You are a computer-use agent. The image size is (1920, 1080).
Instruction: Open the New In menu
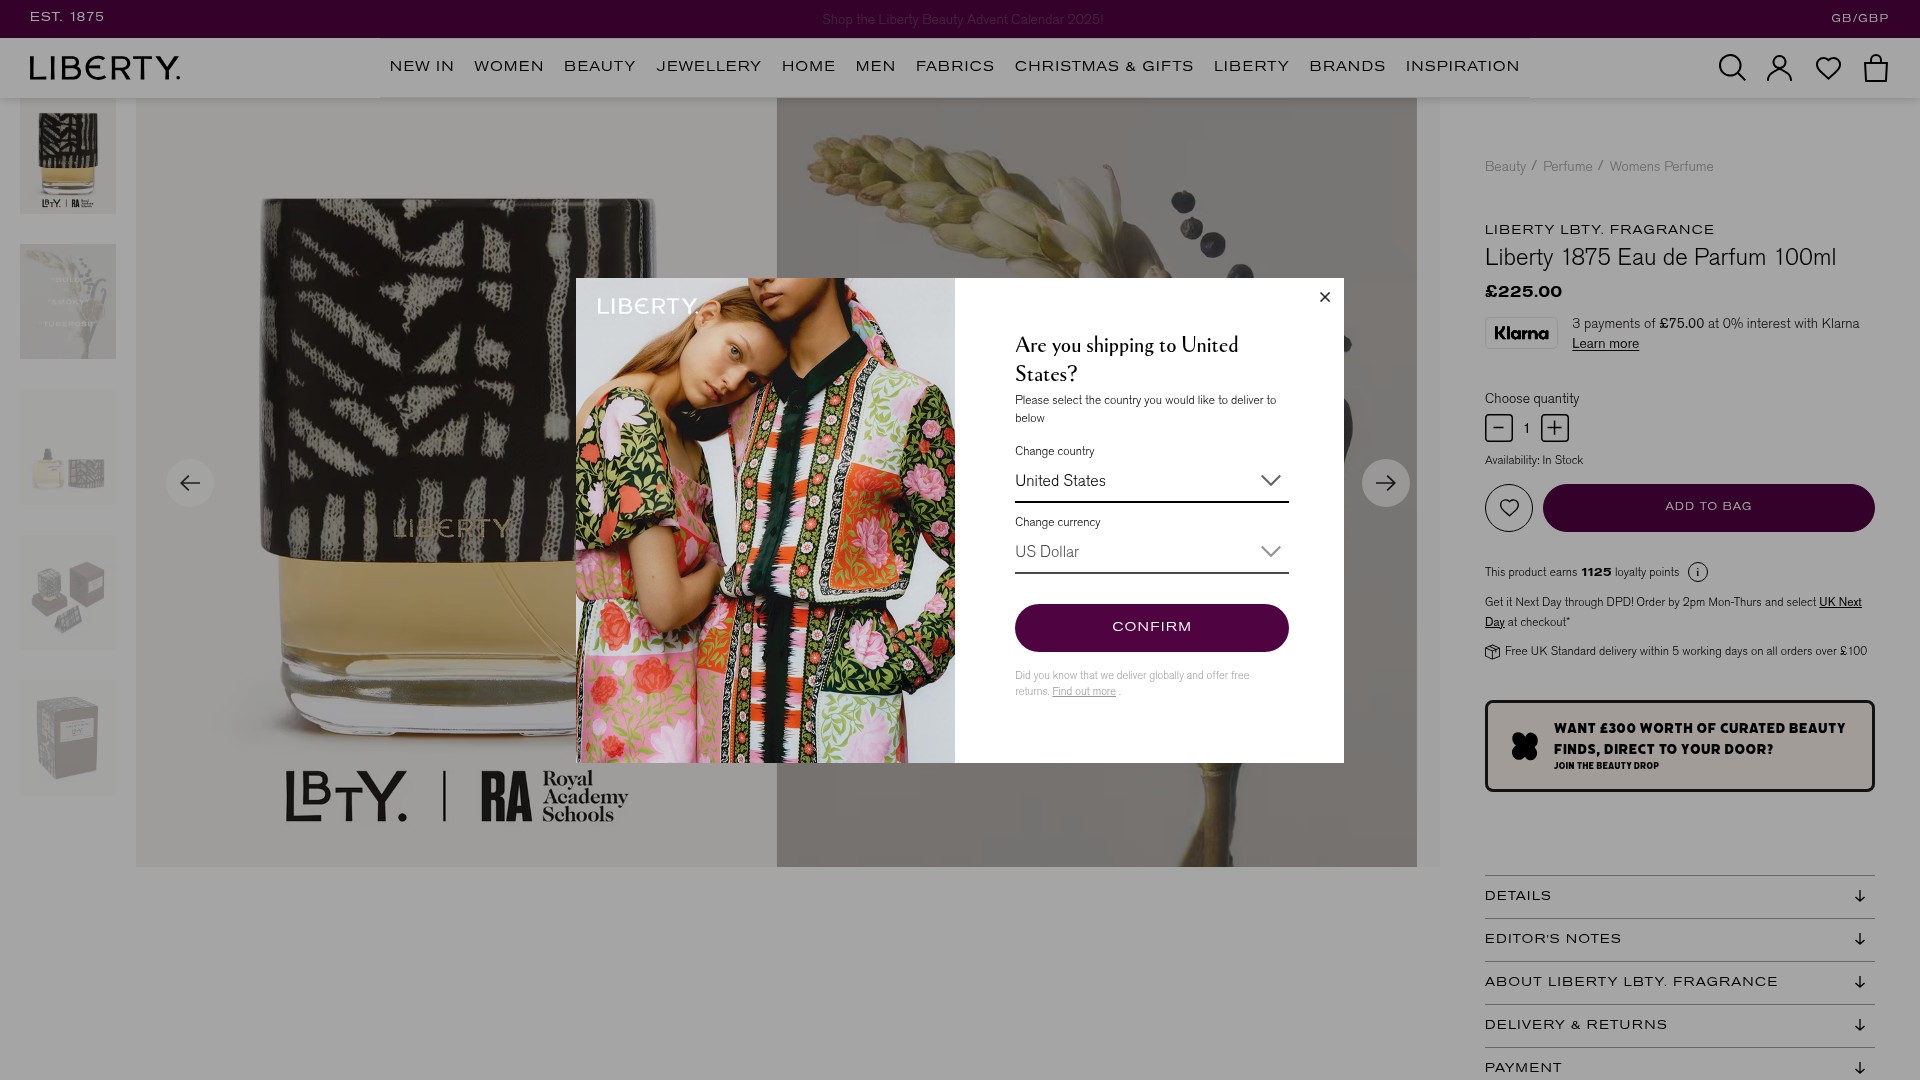point(422,67)
